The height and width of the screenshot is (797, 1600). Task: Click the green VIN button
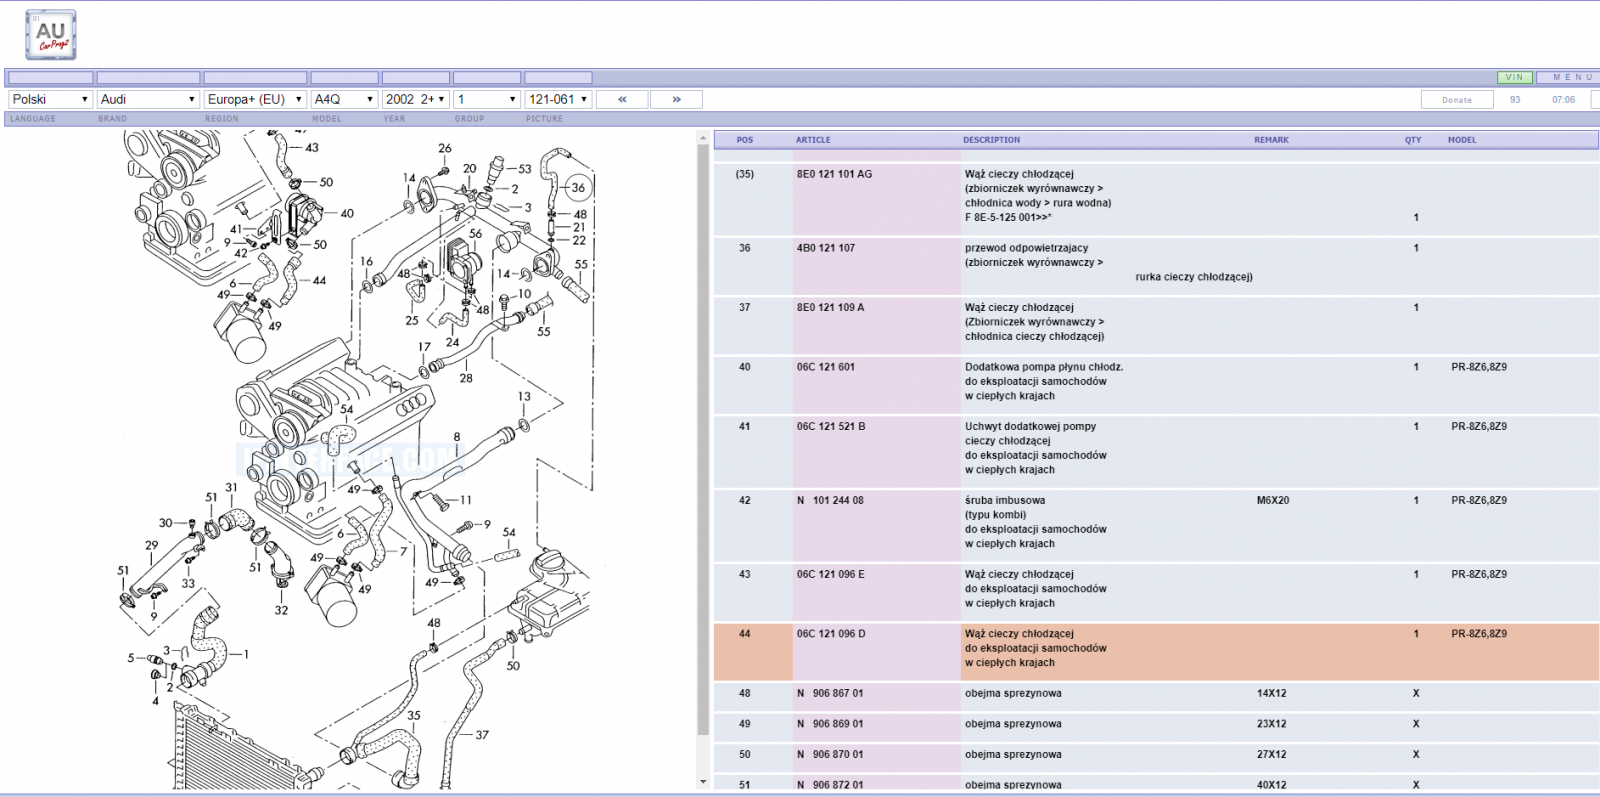click(1514, 77)
